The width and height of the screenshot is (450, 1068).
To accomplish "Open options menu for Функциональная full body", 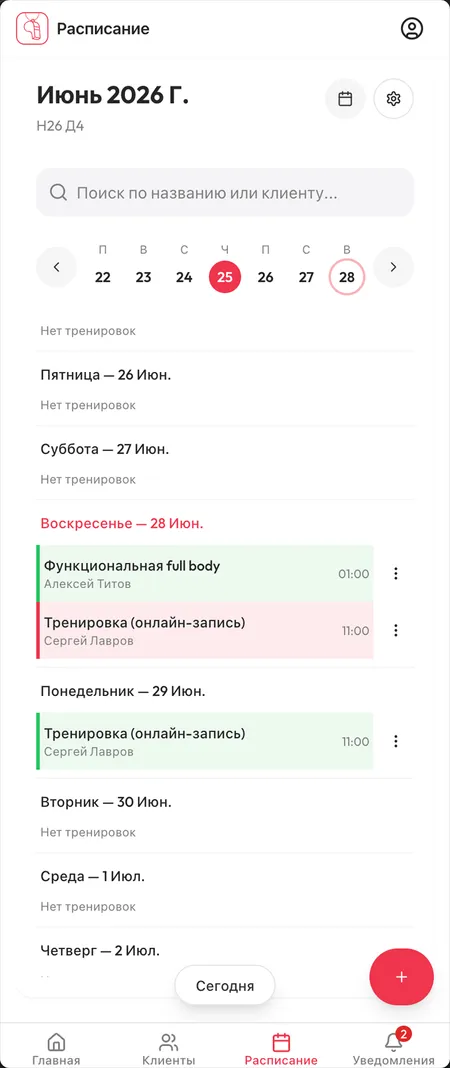I will tap(396, 574).
